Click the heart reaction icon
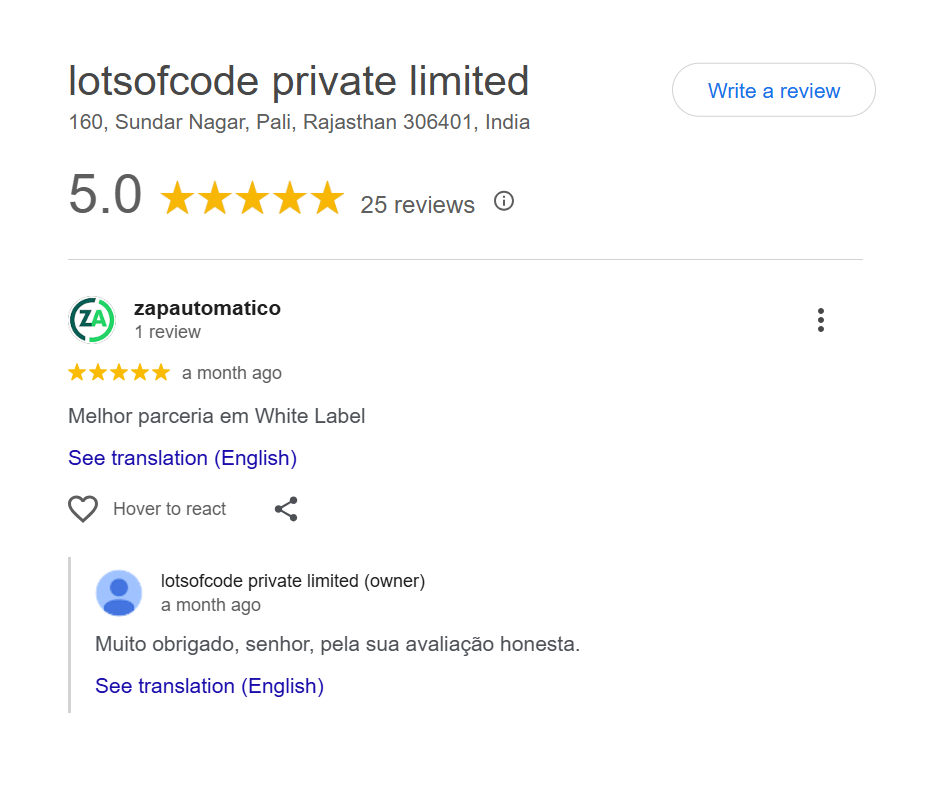The width and height of the screenshot is (949, 788). (83, 509)
